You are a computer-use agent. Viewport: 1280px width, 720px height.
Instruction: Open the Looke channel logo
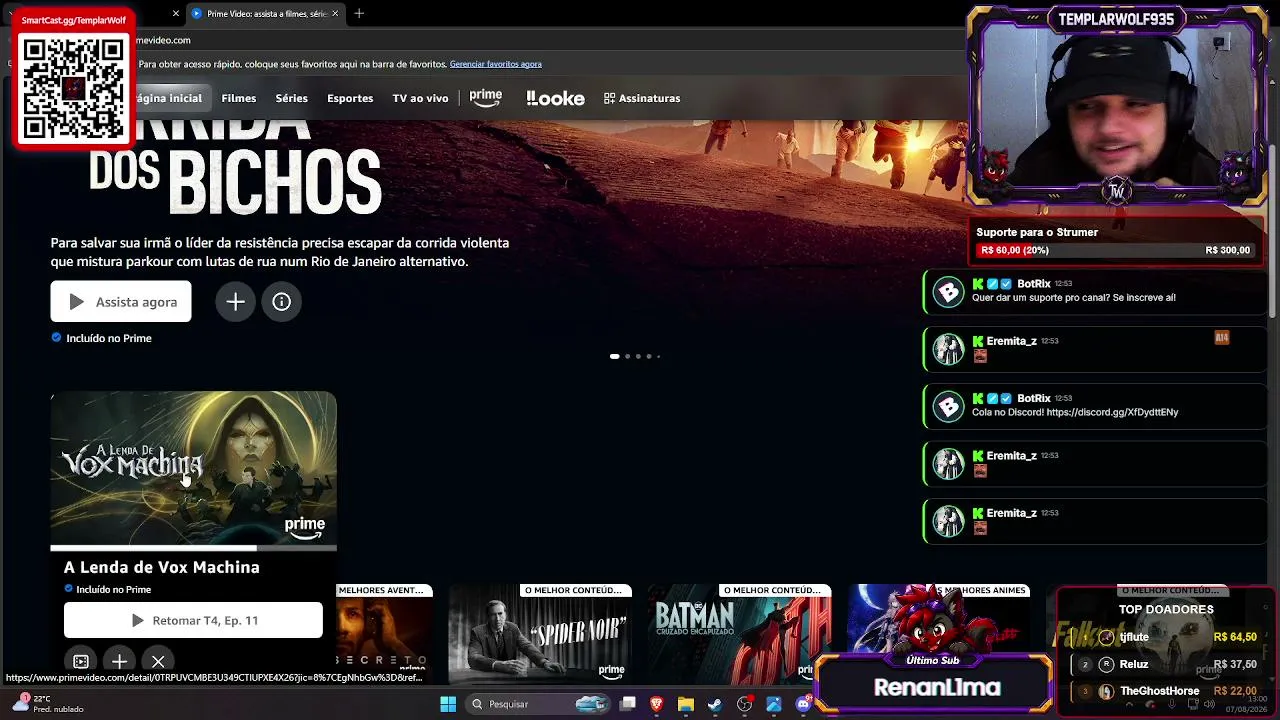click(x=555, y=98)
